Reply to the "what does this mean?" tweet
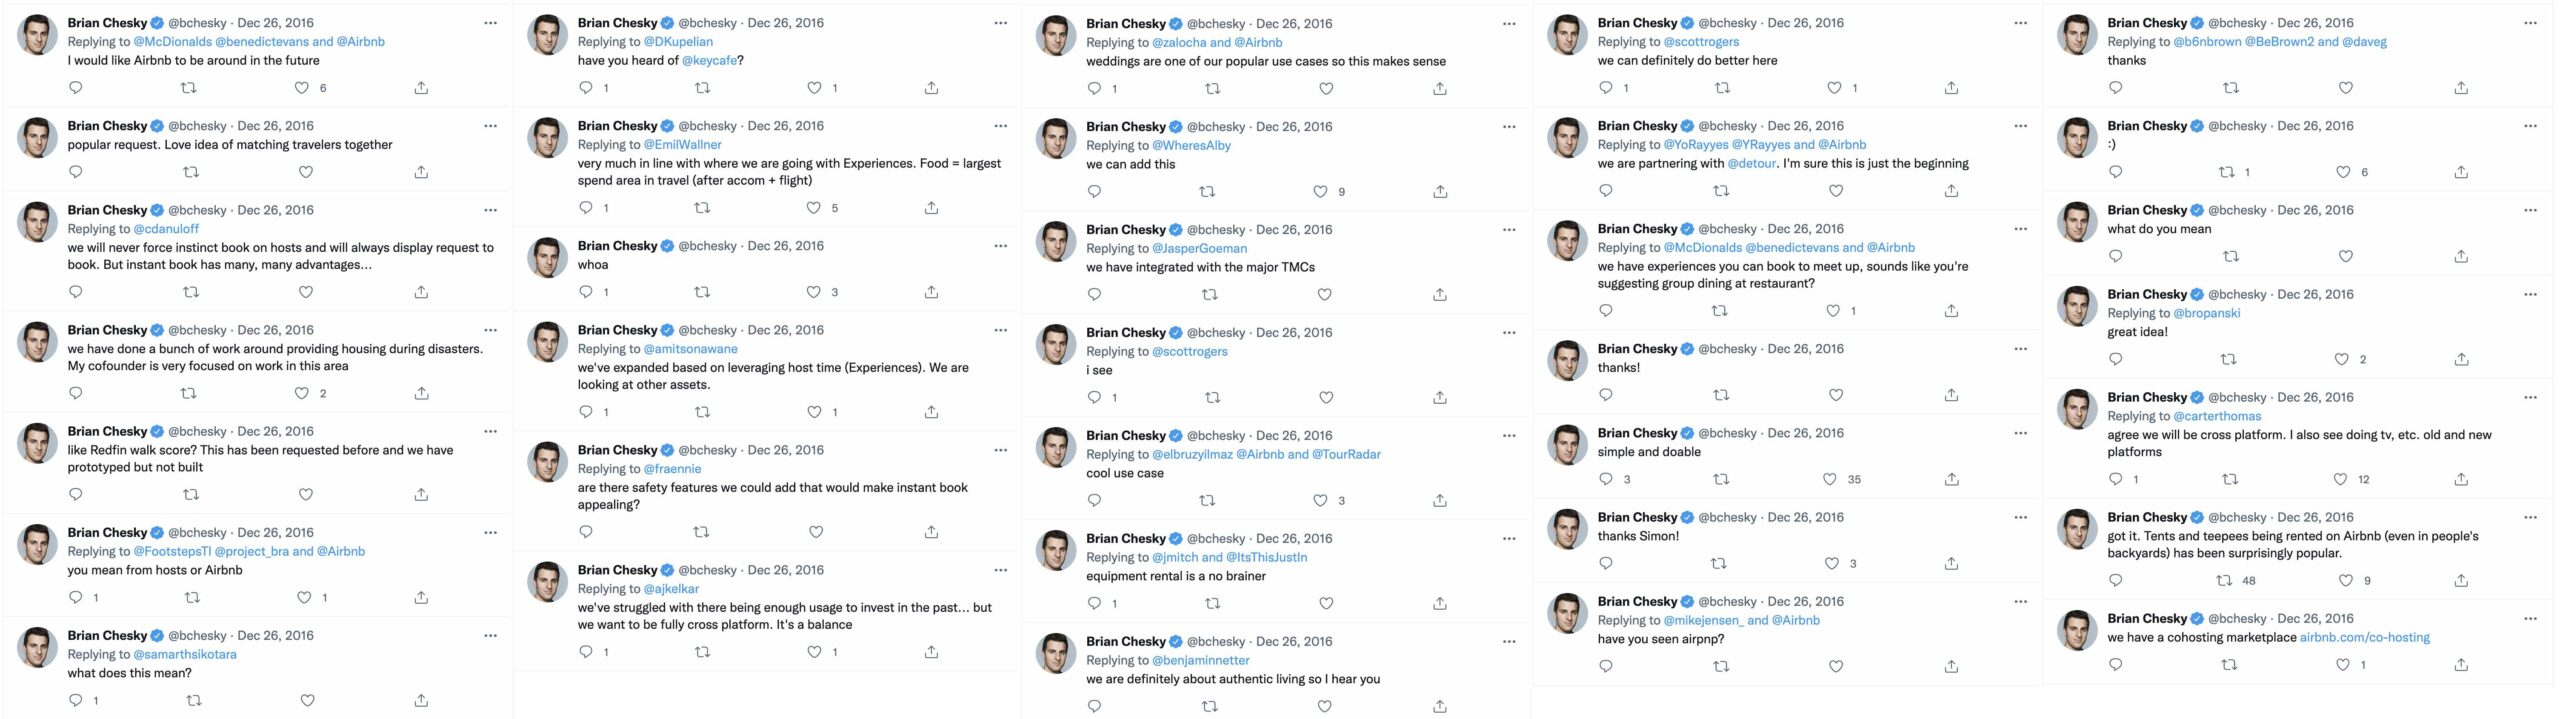Screen dimensions: 2560x719 point(76,700)
